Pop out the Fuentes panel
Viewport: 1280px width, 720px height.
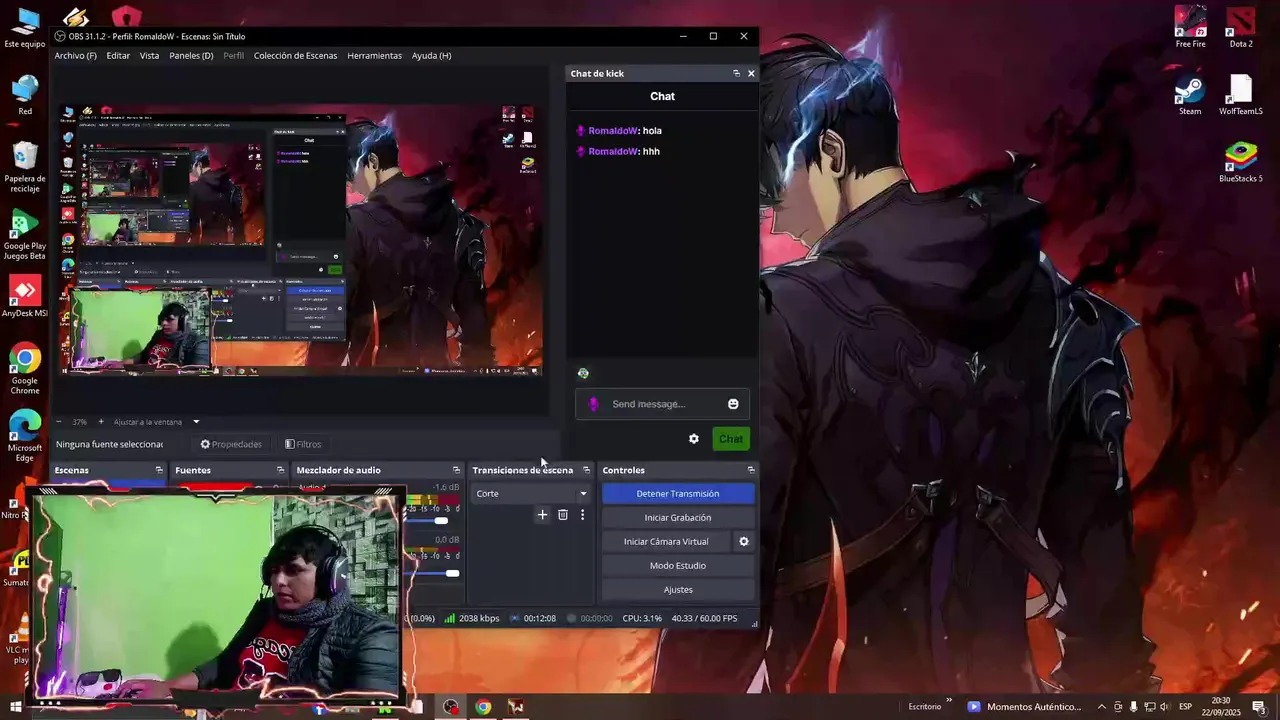click(x=280, y=470)
